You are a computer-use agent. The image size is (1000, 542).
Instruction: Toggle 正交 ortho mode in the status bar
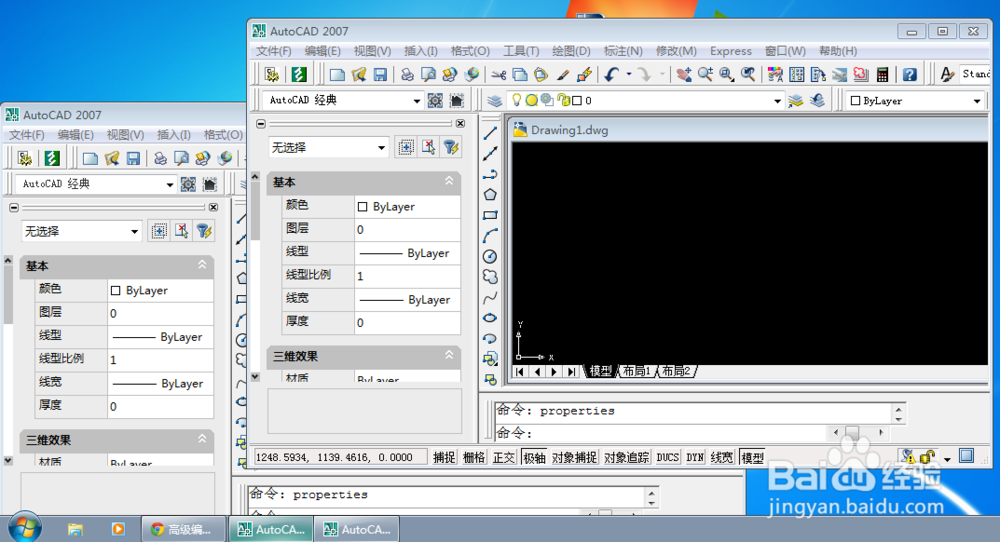[504, 457]
